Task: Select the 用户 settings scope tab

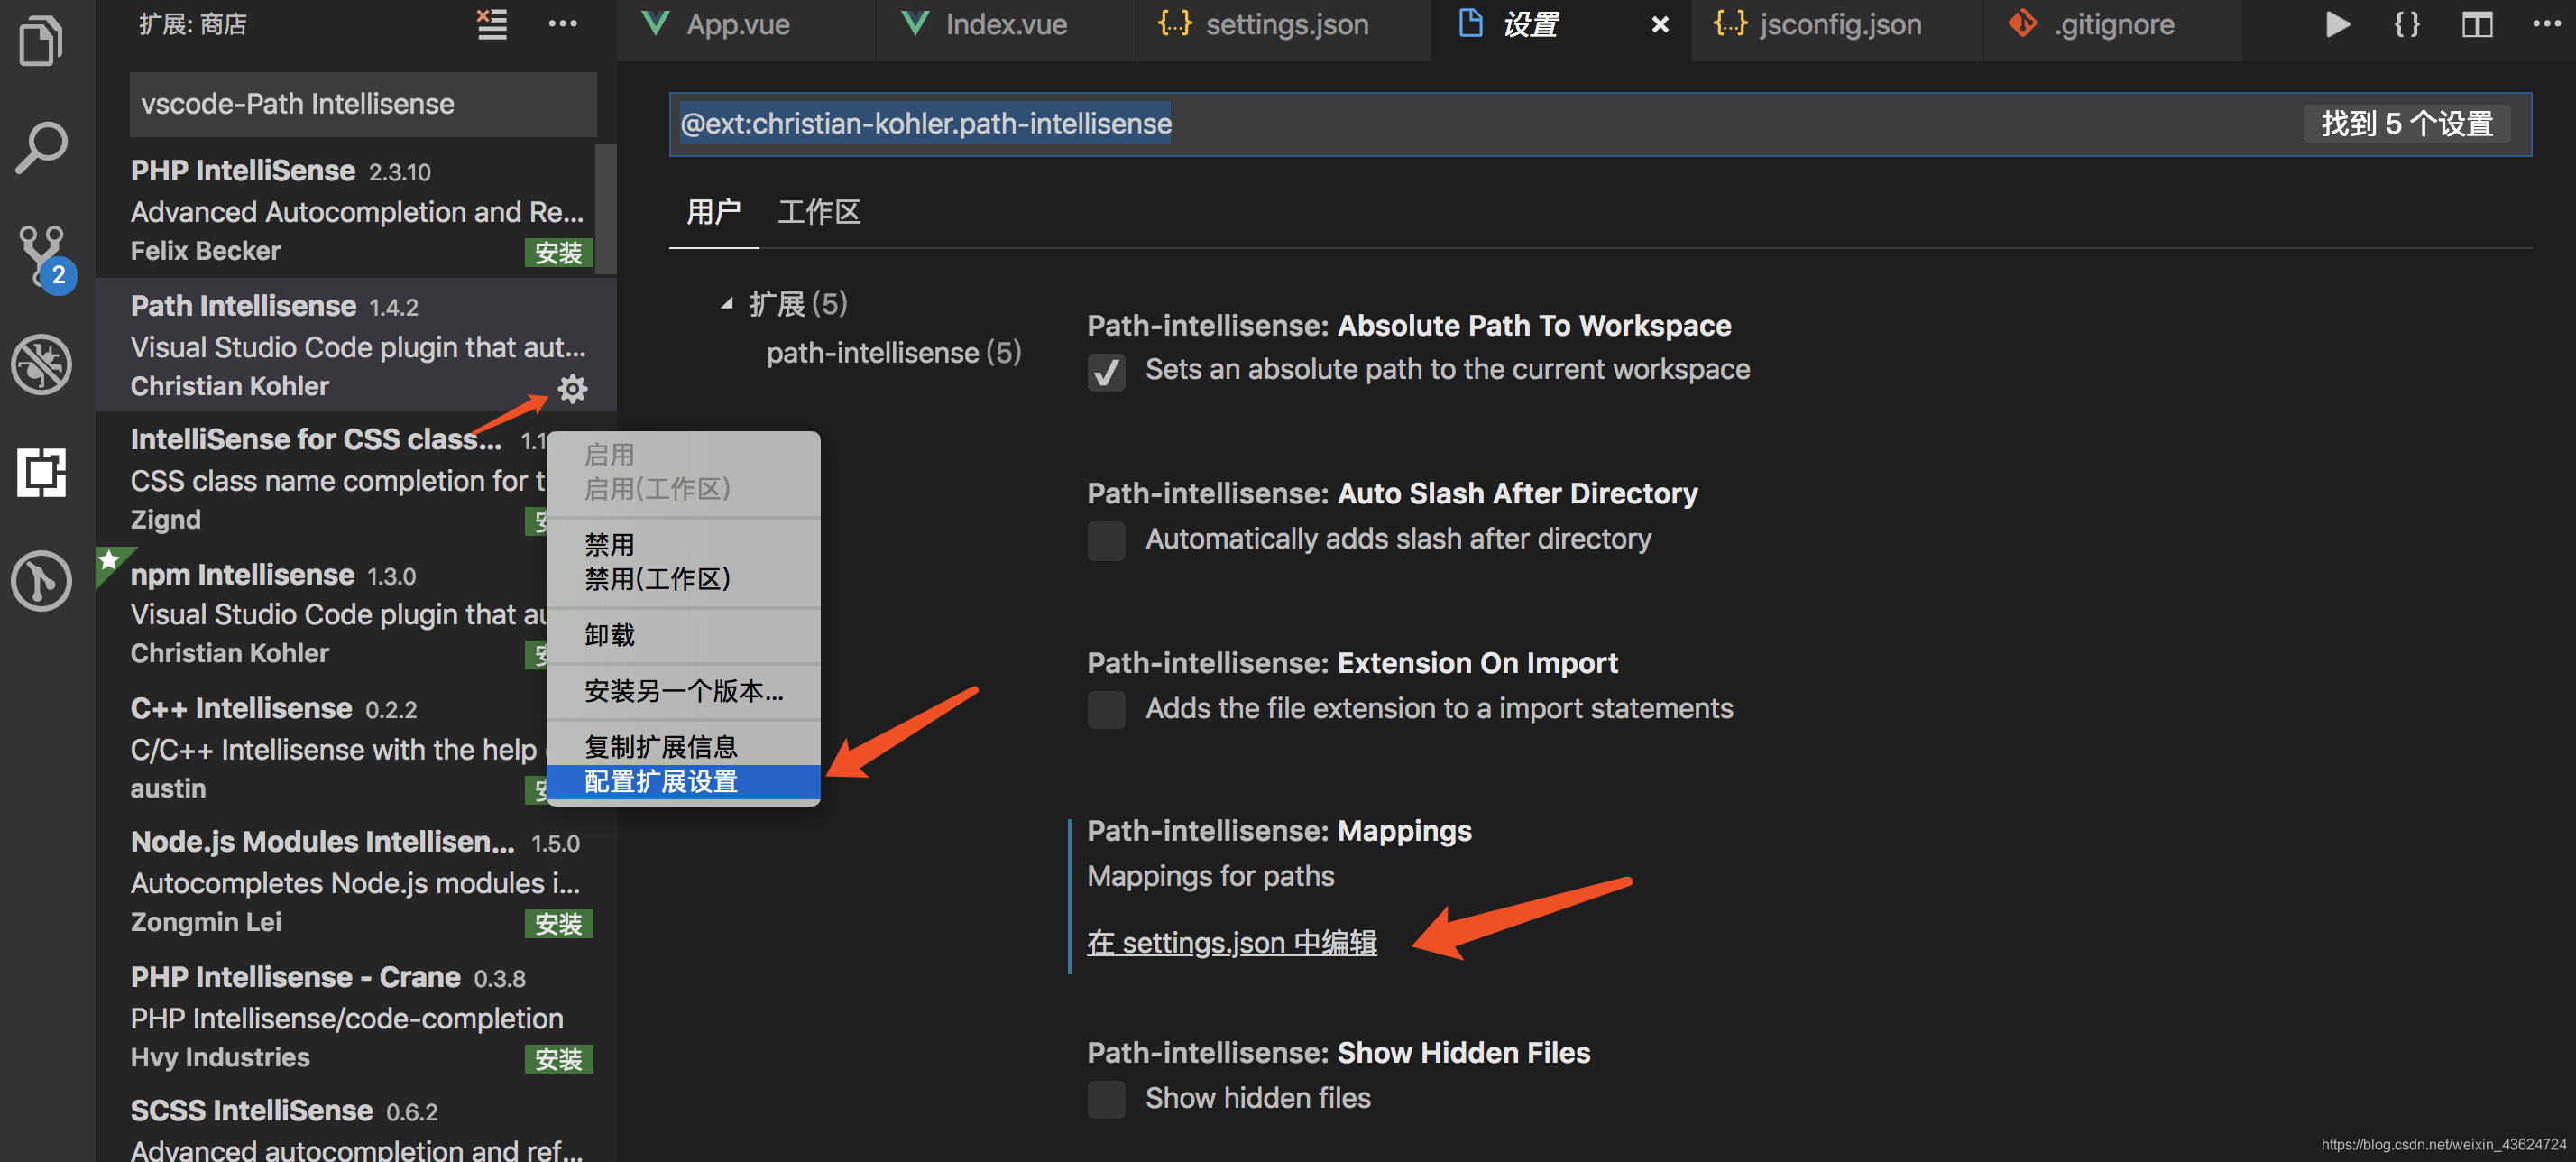Action: (x=714, y=212)
